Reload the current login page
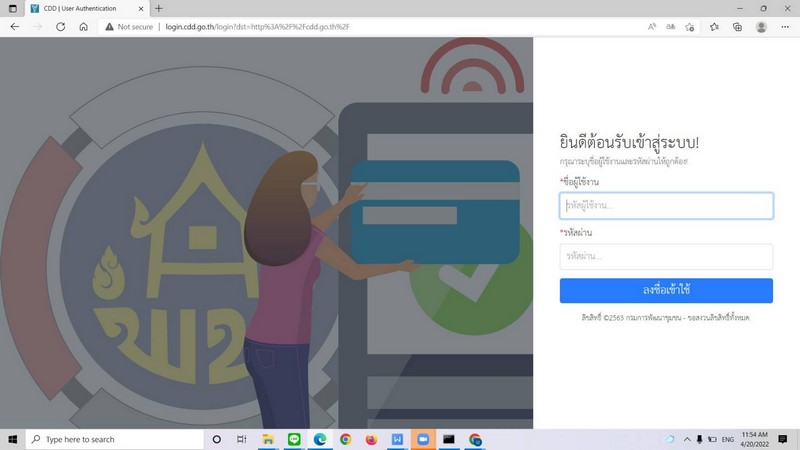Viewport: 800px width, 450px height. 60,27
